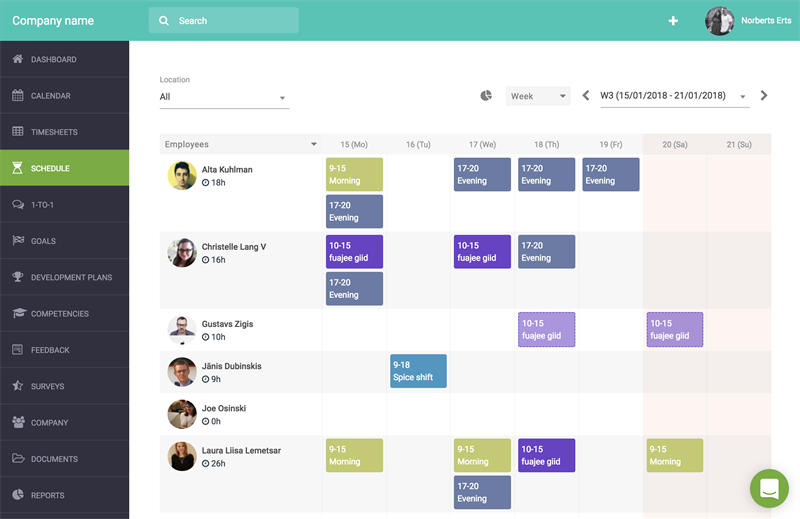Open Calendar menu item
This screenshot has height=519, width=800.
(64, 95)
